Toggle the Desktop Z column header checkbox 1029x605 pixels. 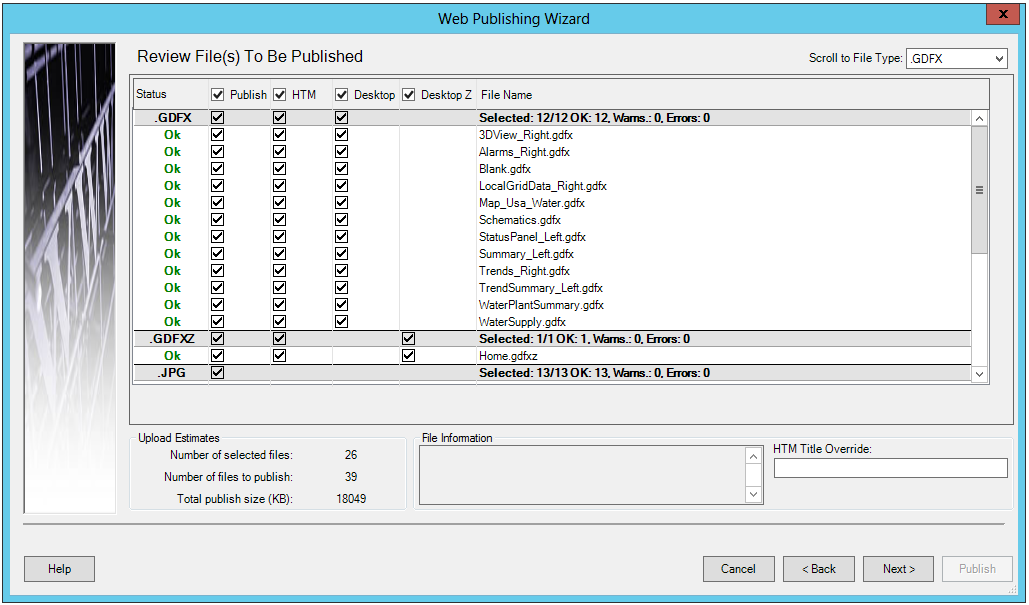tap(408, 95)
